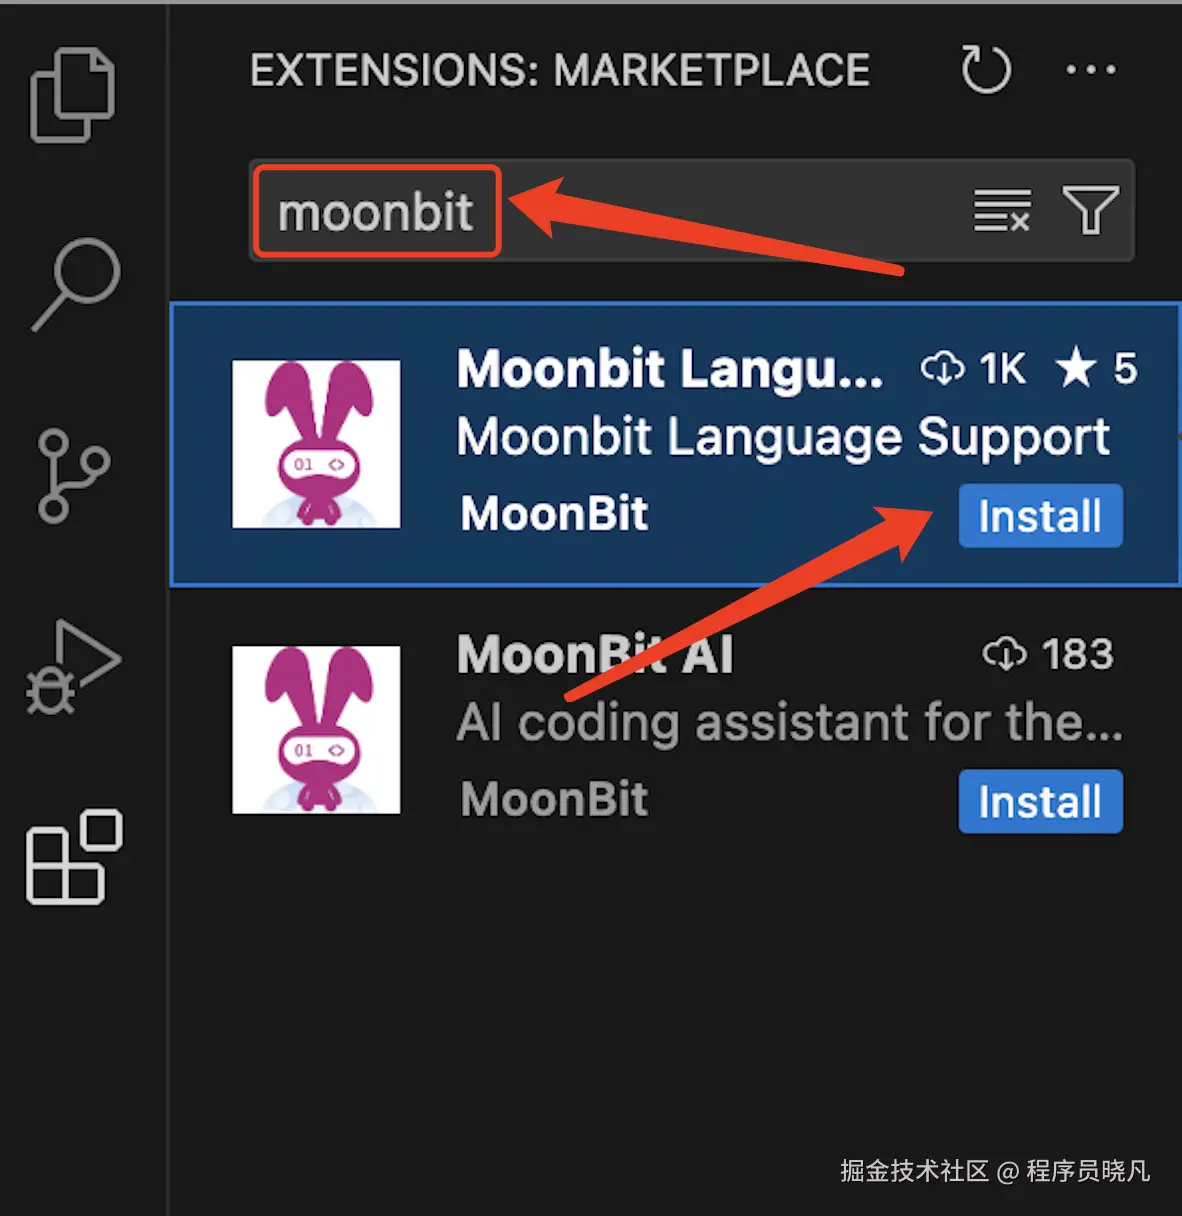Open the Search view

[x=76, y=284]
